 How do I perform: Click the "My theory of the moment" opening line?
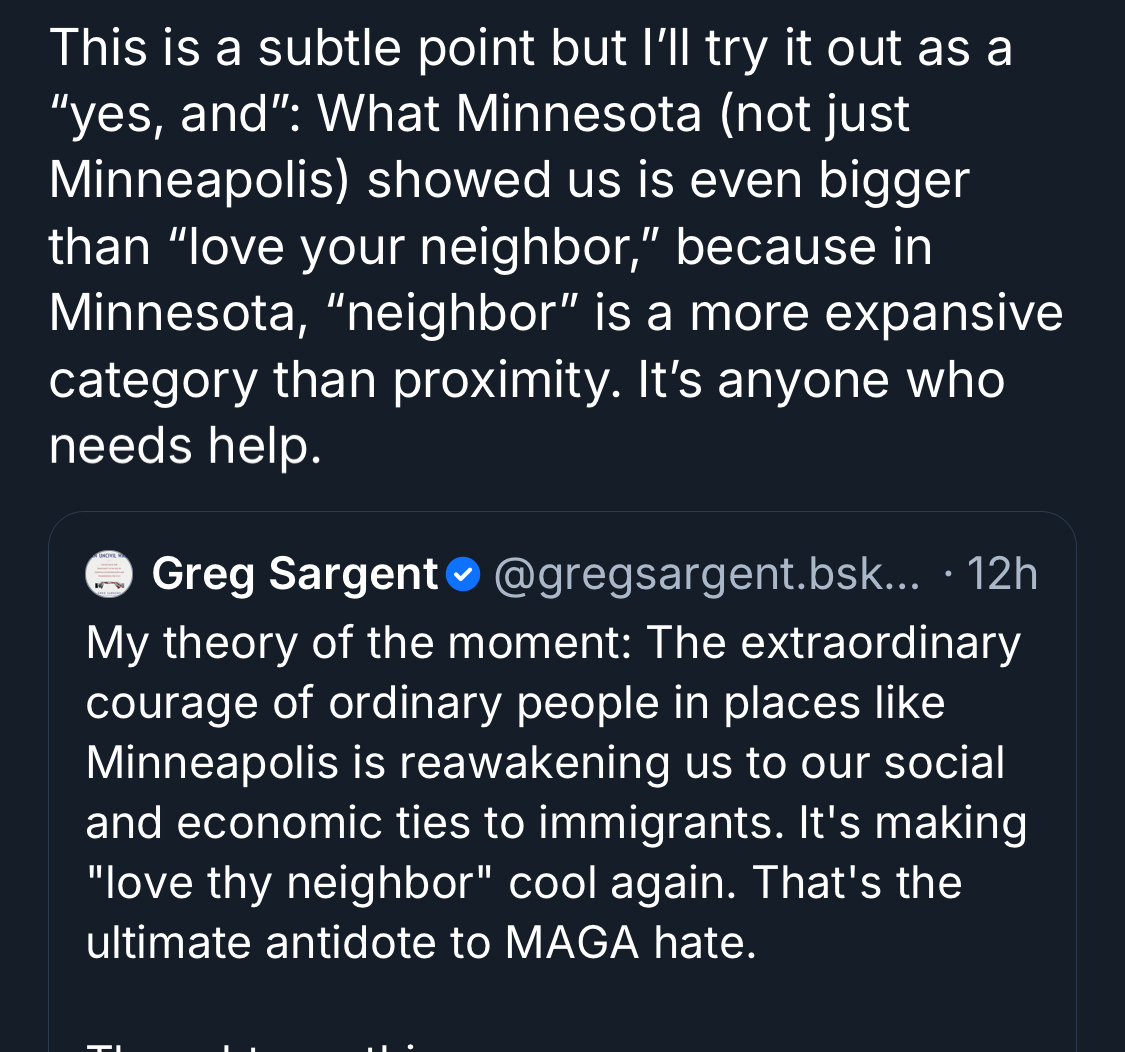pos(358,642)
